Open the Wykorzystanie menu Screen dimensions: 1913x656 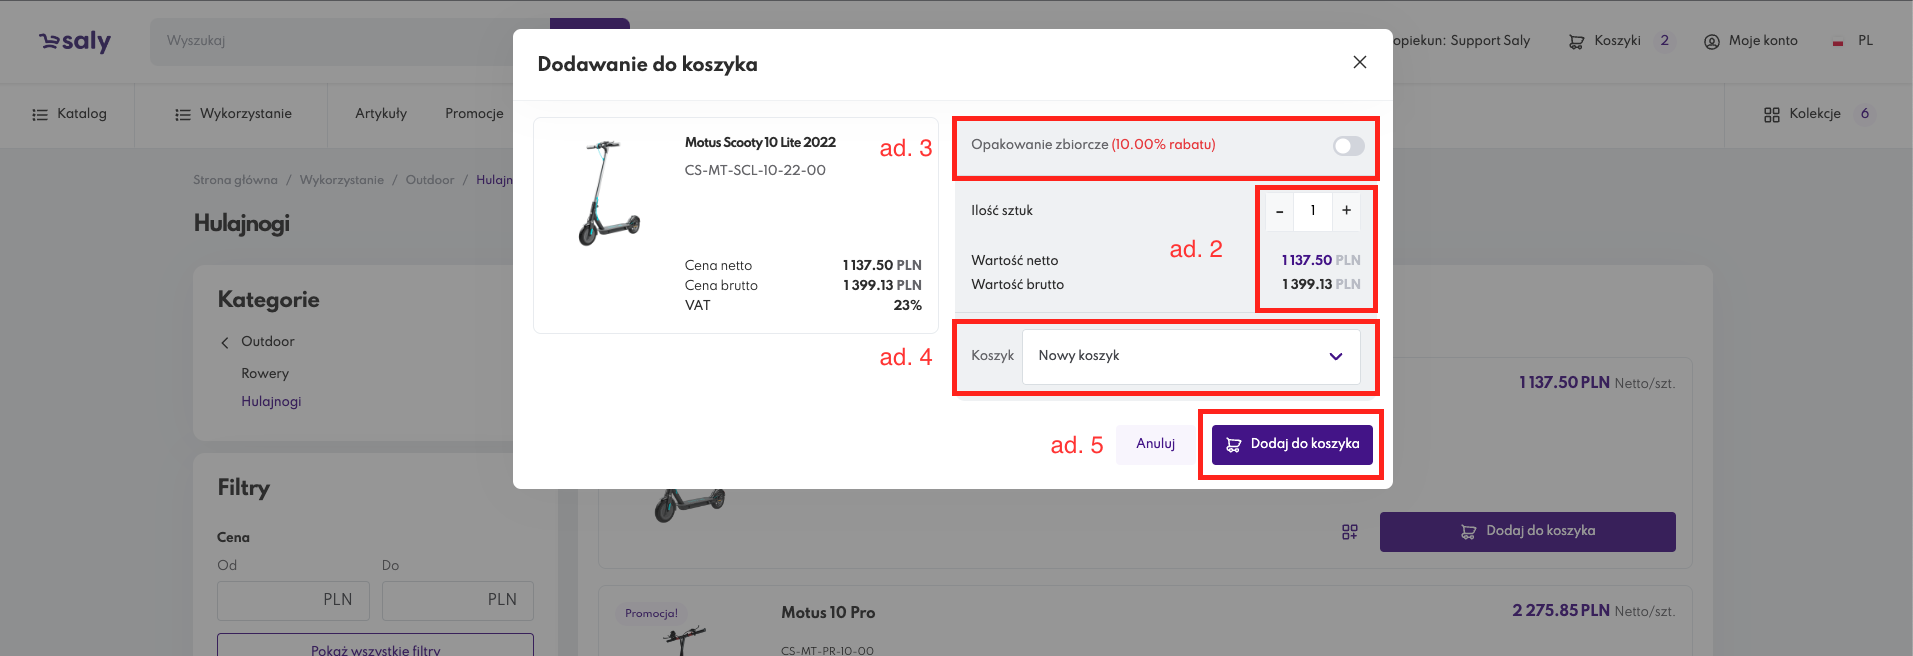coord(233,114)
